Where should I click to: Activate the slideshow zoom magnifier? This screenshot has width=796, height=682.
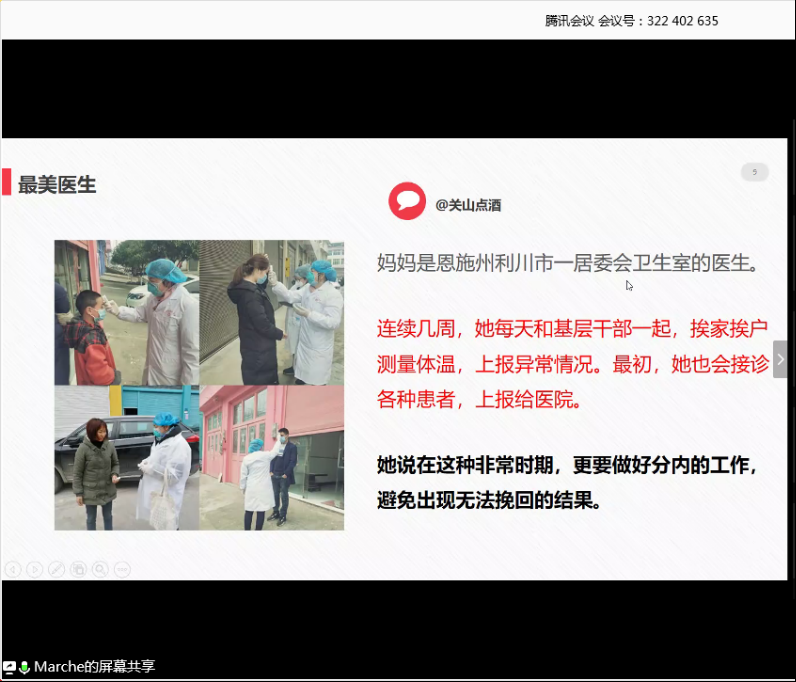(100, 569)
